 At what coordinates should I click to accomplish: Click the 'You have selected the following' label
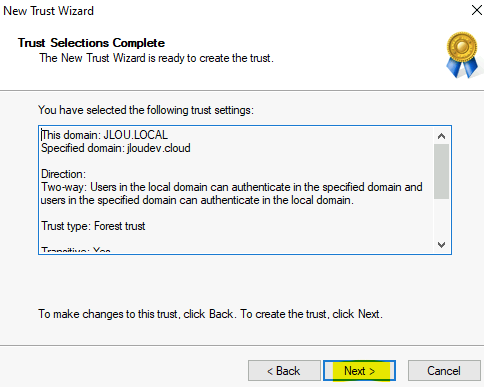click(146, 110)
